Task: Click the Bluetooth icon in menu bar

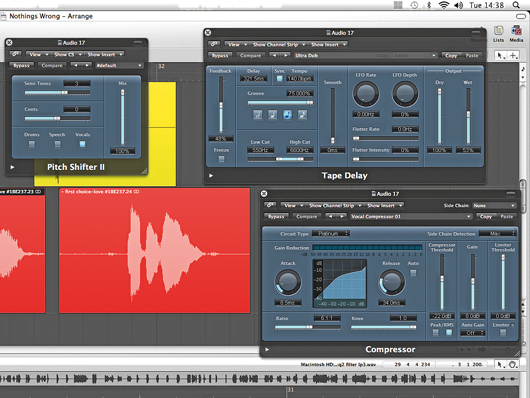Action: (x=429, y=5)
